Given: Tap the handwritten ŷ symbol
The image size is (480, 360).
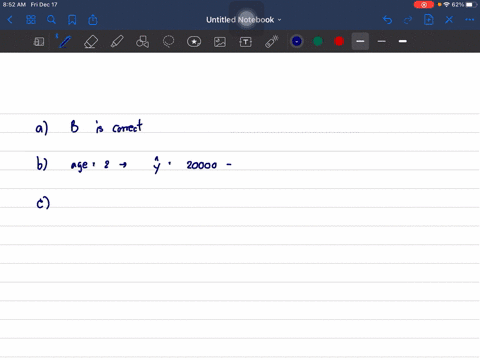Looking at the screenshot, I should pyautogui.click(x=156, y=165).
